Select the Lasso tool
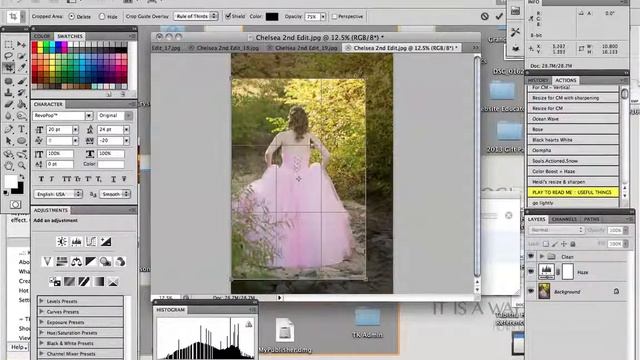Image resolution: width=640 pixels, height=360 pixels. click(9, 56)
